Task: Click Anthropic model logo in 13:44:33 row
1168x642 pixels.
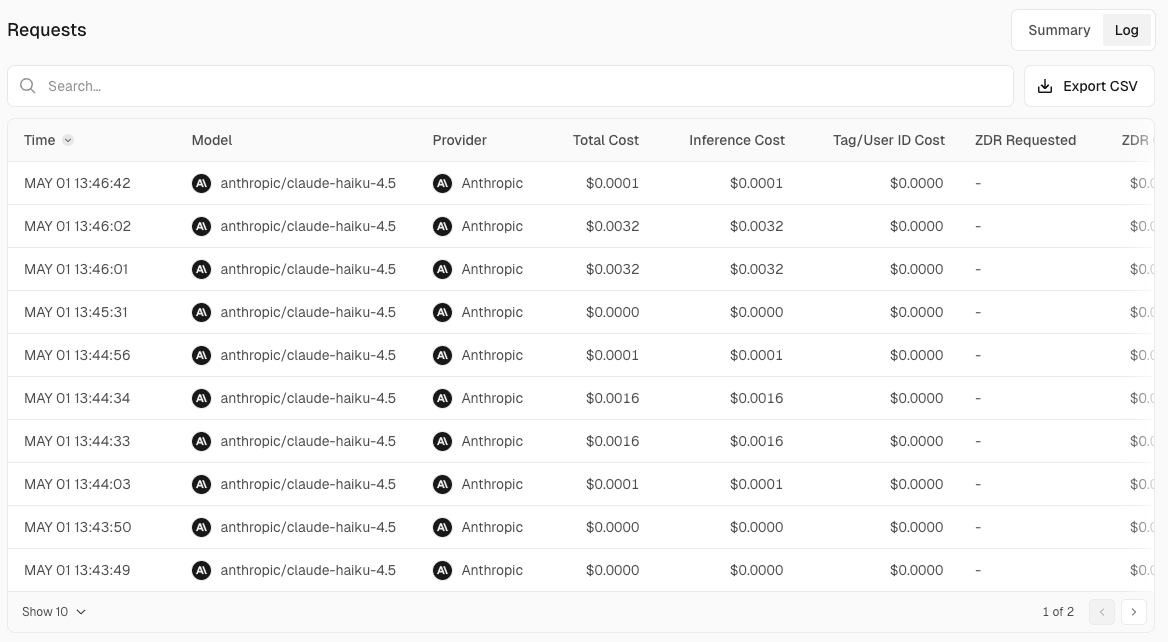Action: (x=201, y=442)
